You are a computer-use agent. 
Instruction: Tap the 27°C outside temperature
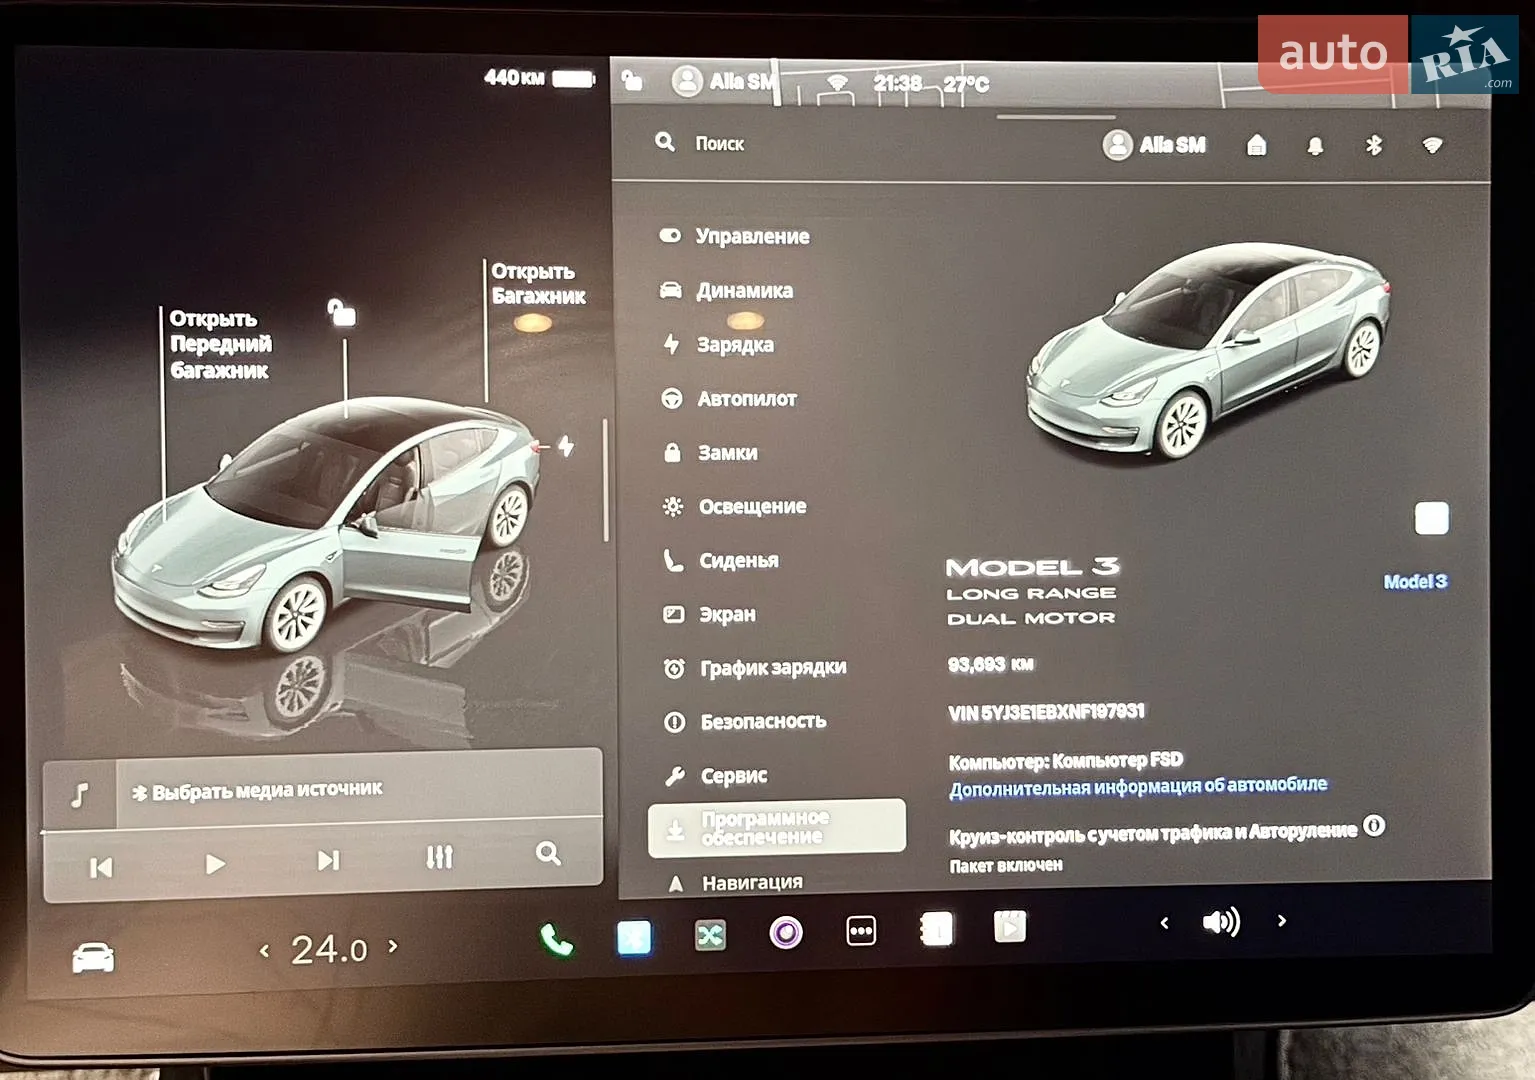pyautogui.click(x=966, y=84)
